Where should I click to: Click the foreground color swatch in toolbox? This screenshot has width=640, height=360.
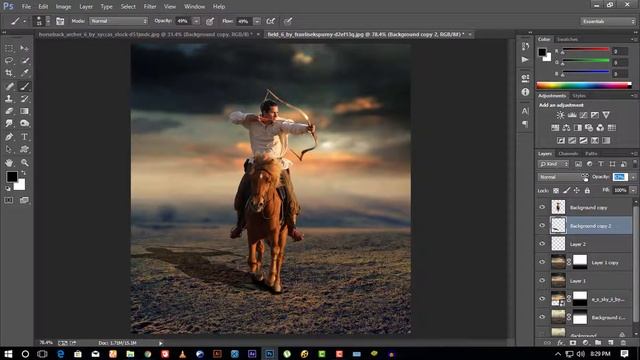click(x=12, y=177)
